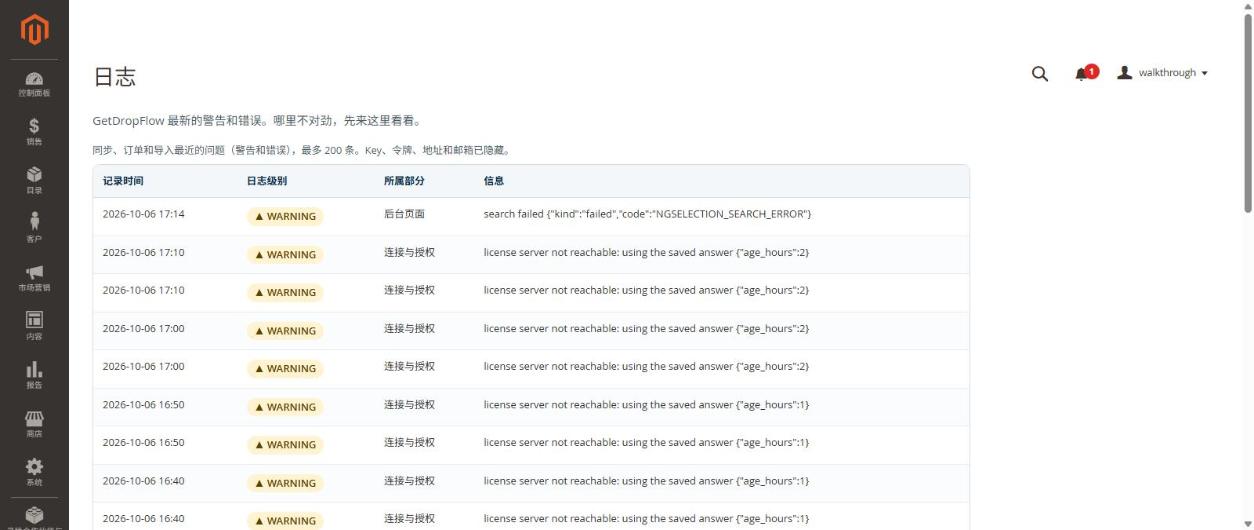Open the 报告 reports menu

pyautogui.click(x=34, y=375)
